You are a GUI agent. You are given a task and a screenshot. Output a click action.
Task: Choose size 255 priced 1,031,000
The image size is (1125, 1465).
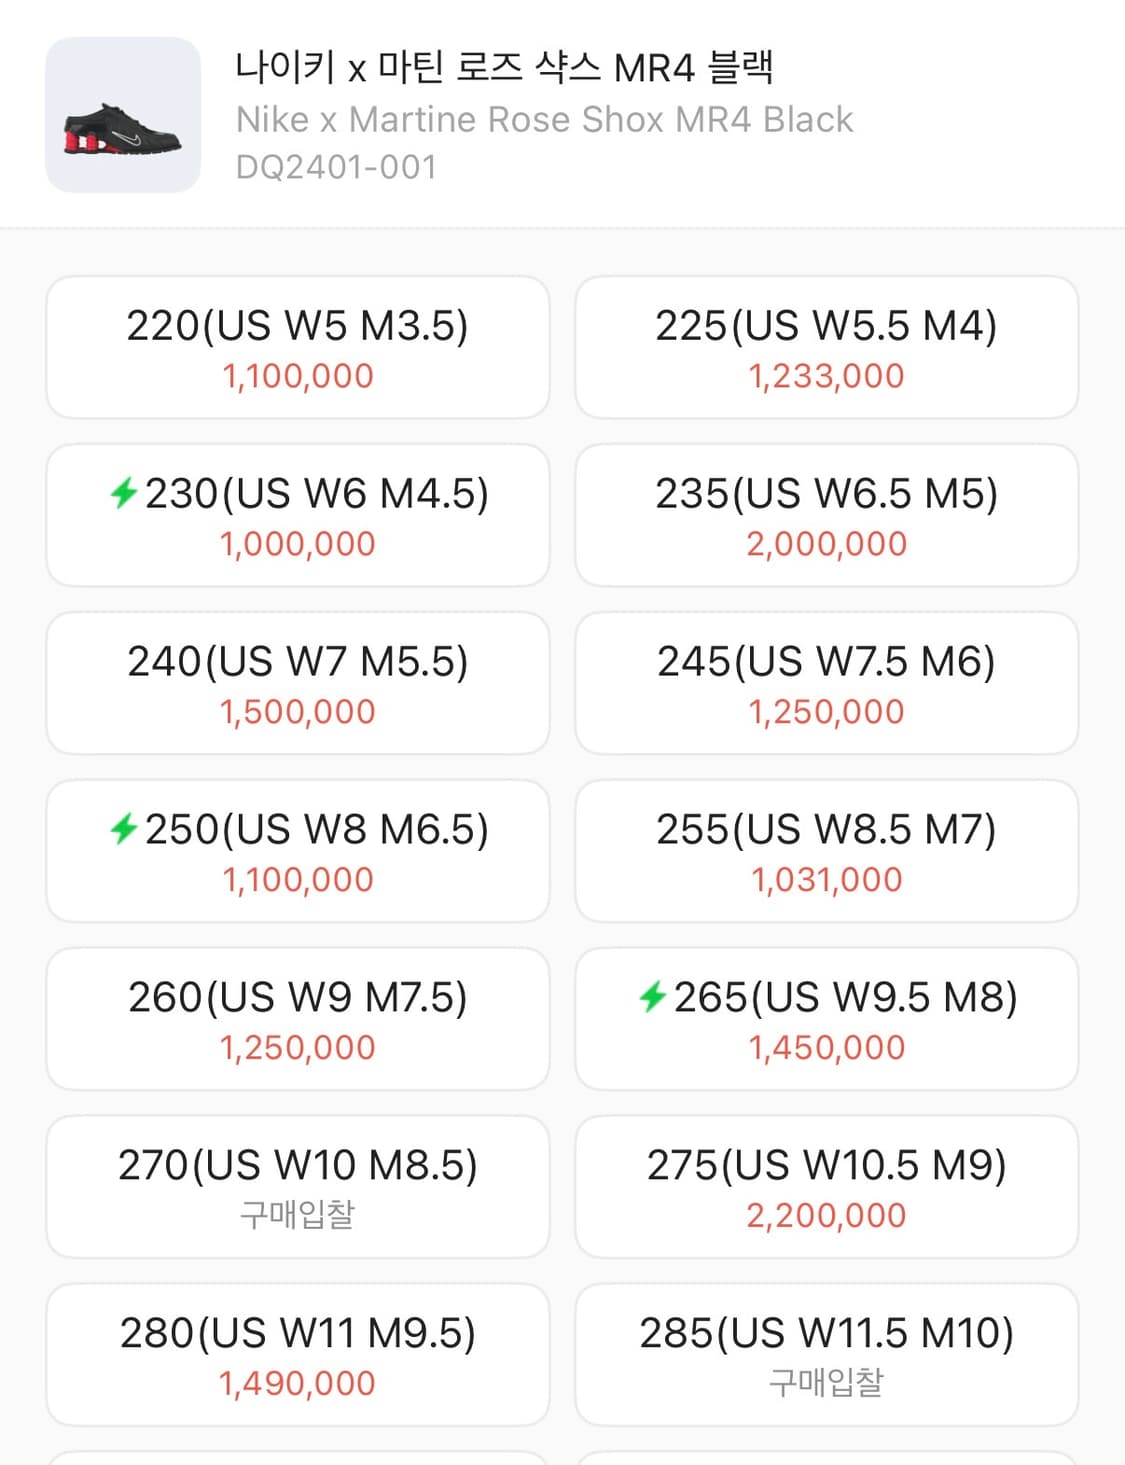coord(826,851)
